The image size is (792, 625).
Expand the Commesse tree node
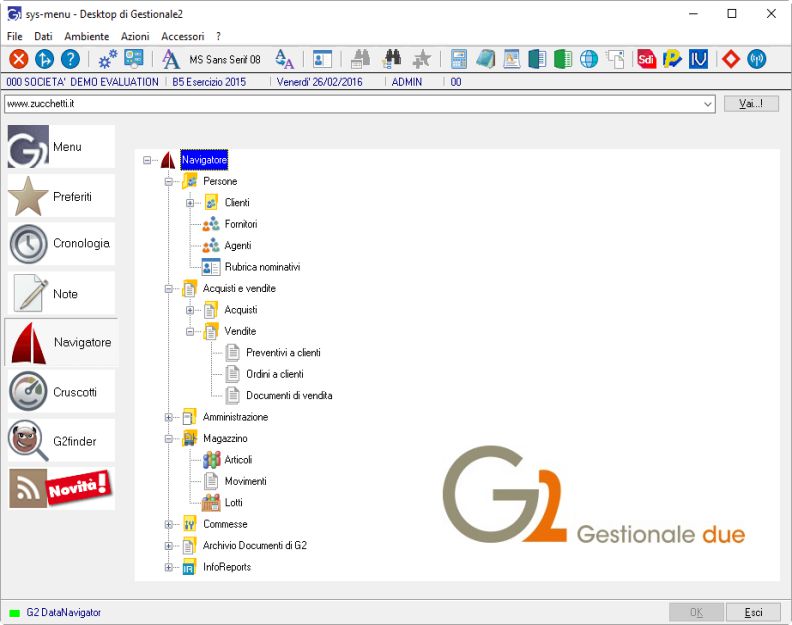169,524
